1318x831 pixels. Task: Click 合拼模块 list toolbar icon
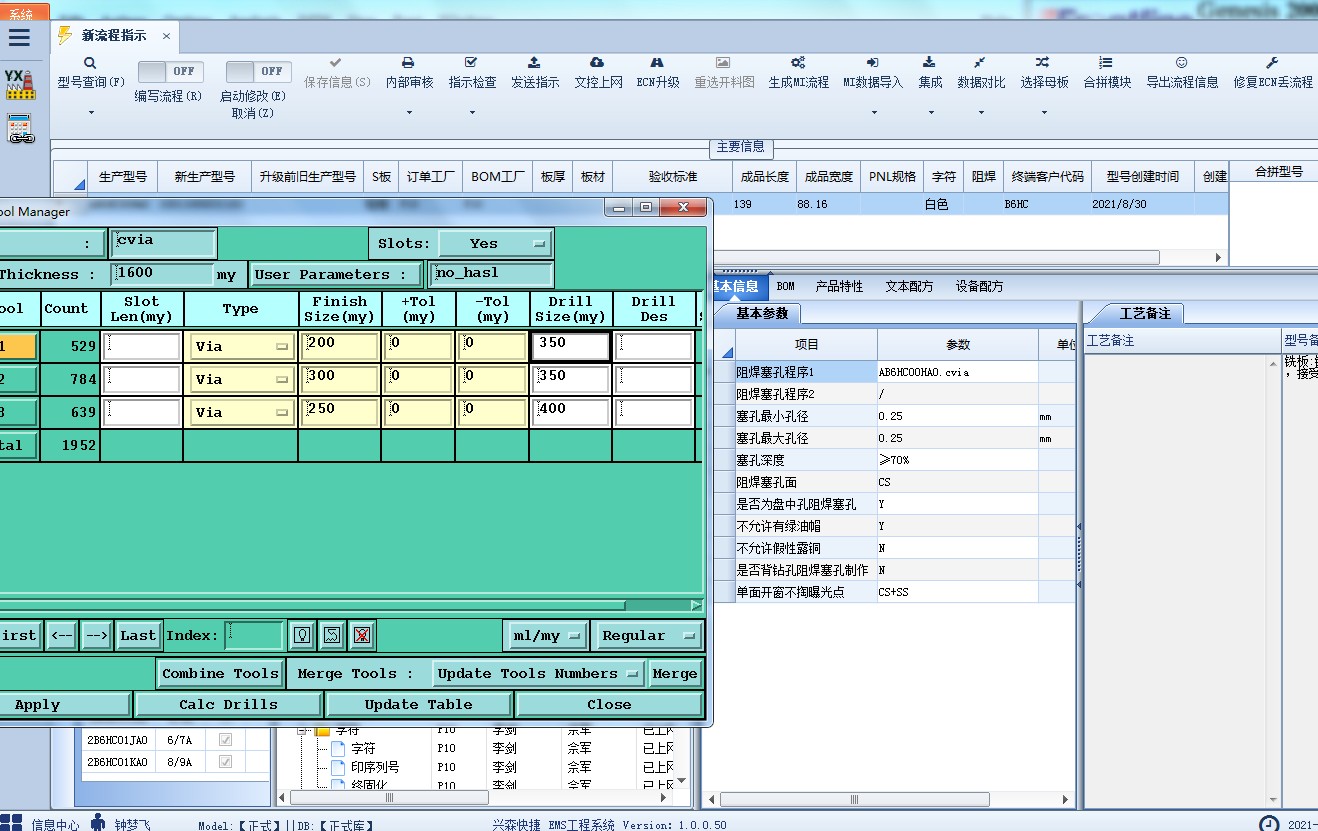pos(1105,62)
